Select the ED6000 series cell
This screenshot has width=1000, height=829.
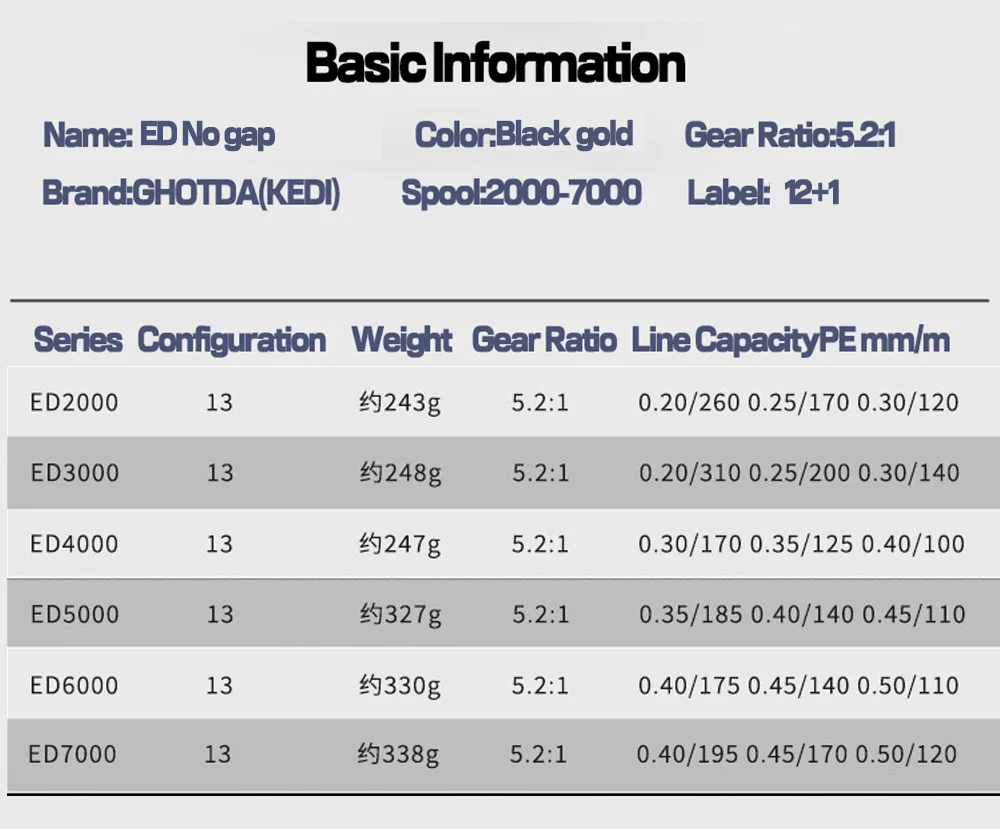coord(74,685)
